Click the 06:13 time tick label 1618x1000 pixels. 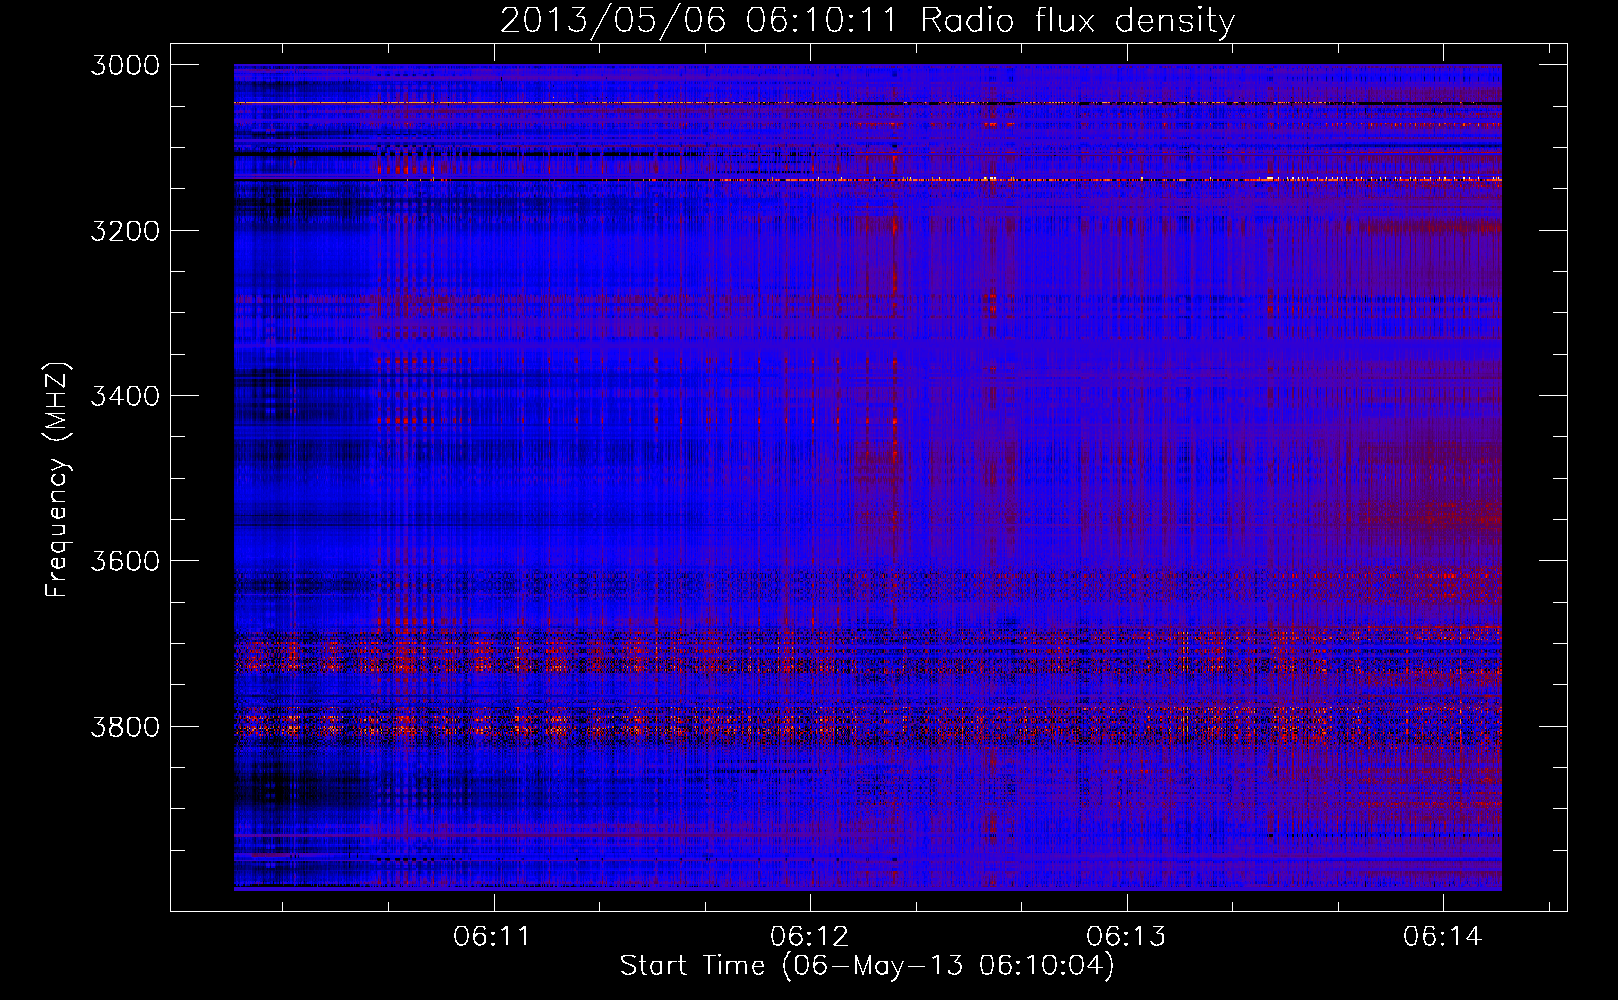(1126, 936)
